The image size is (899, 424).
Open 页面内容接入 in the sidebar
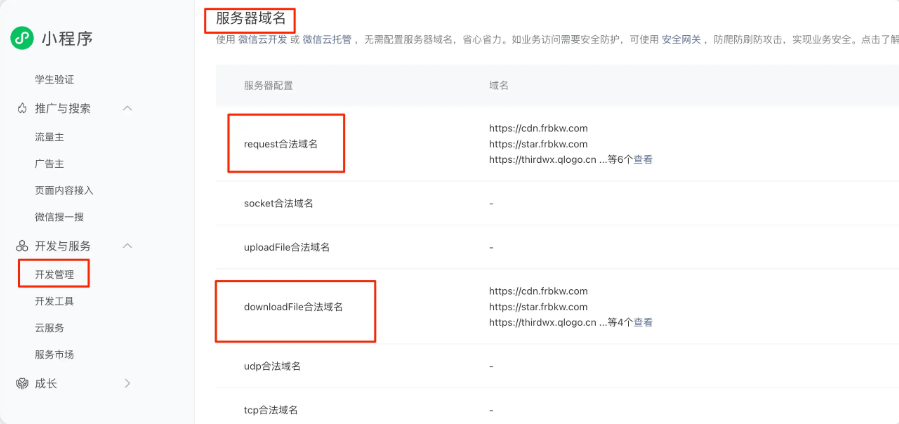tap(64, 191)
